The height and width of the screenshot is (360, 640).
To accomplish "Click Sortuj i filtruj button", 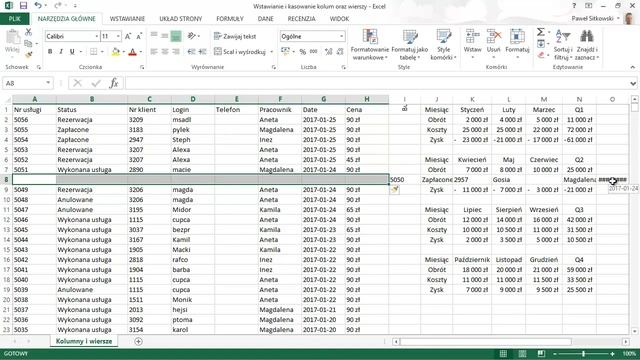I will point(563,45).
